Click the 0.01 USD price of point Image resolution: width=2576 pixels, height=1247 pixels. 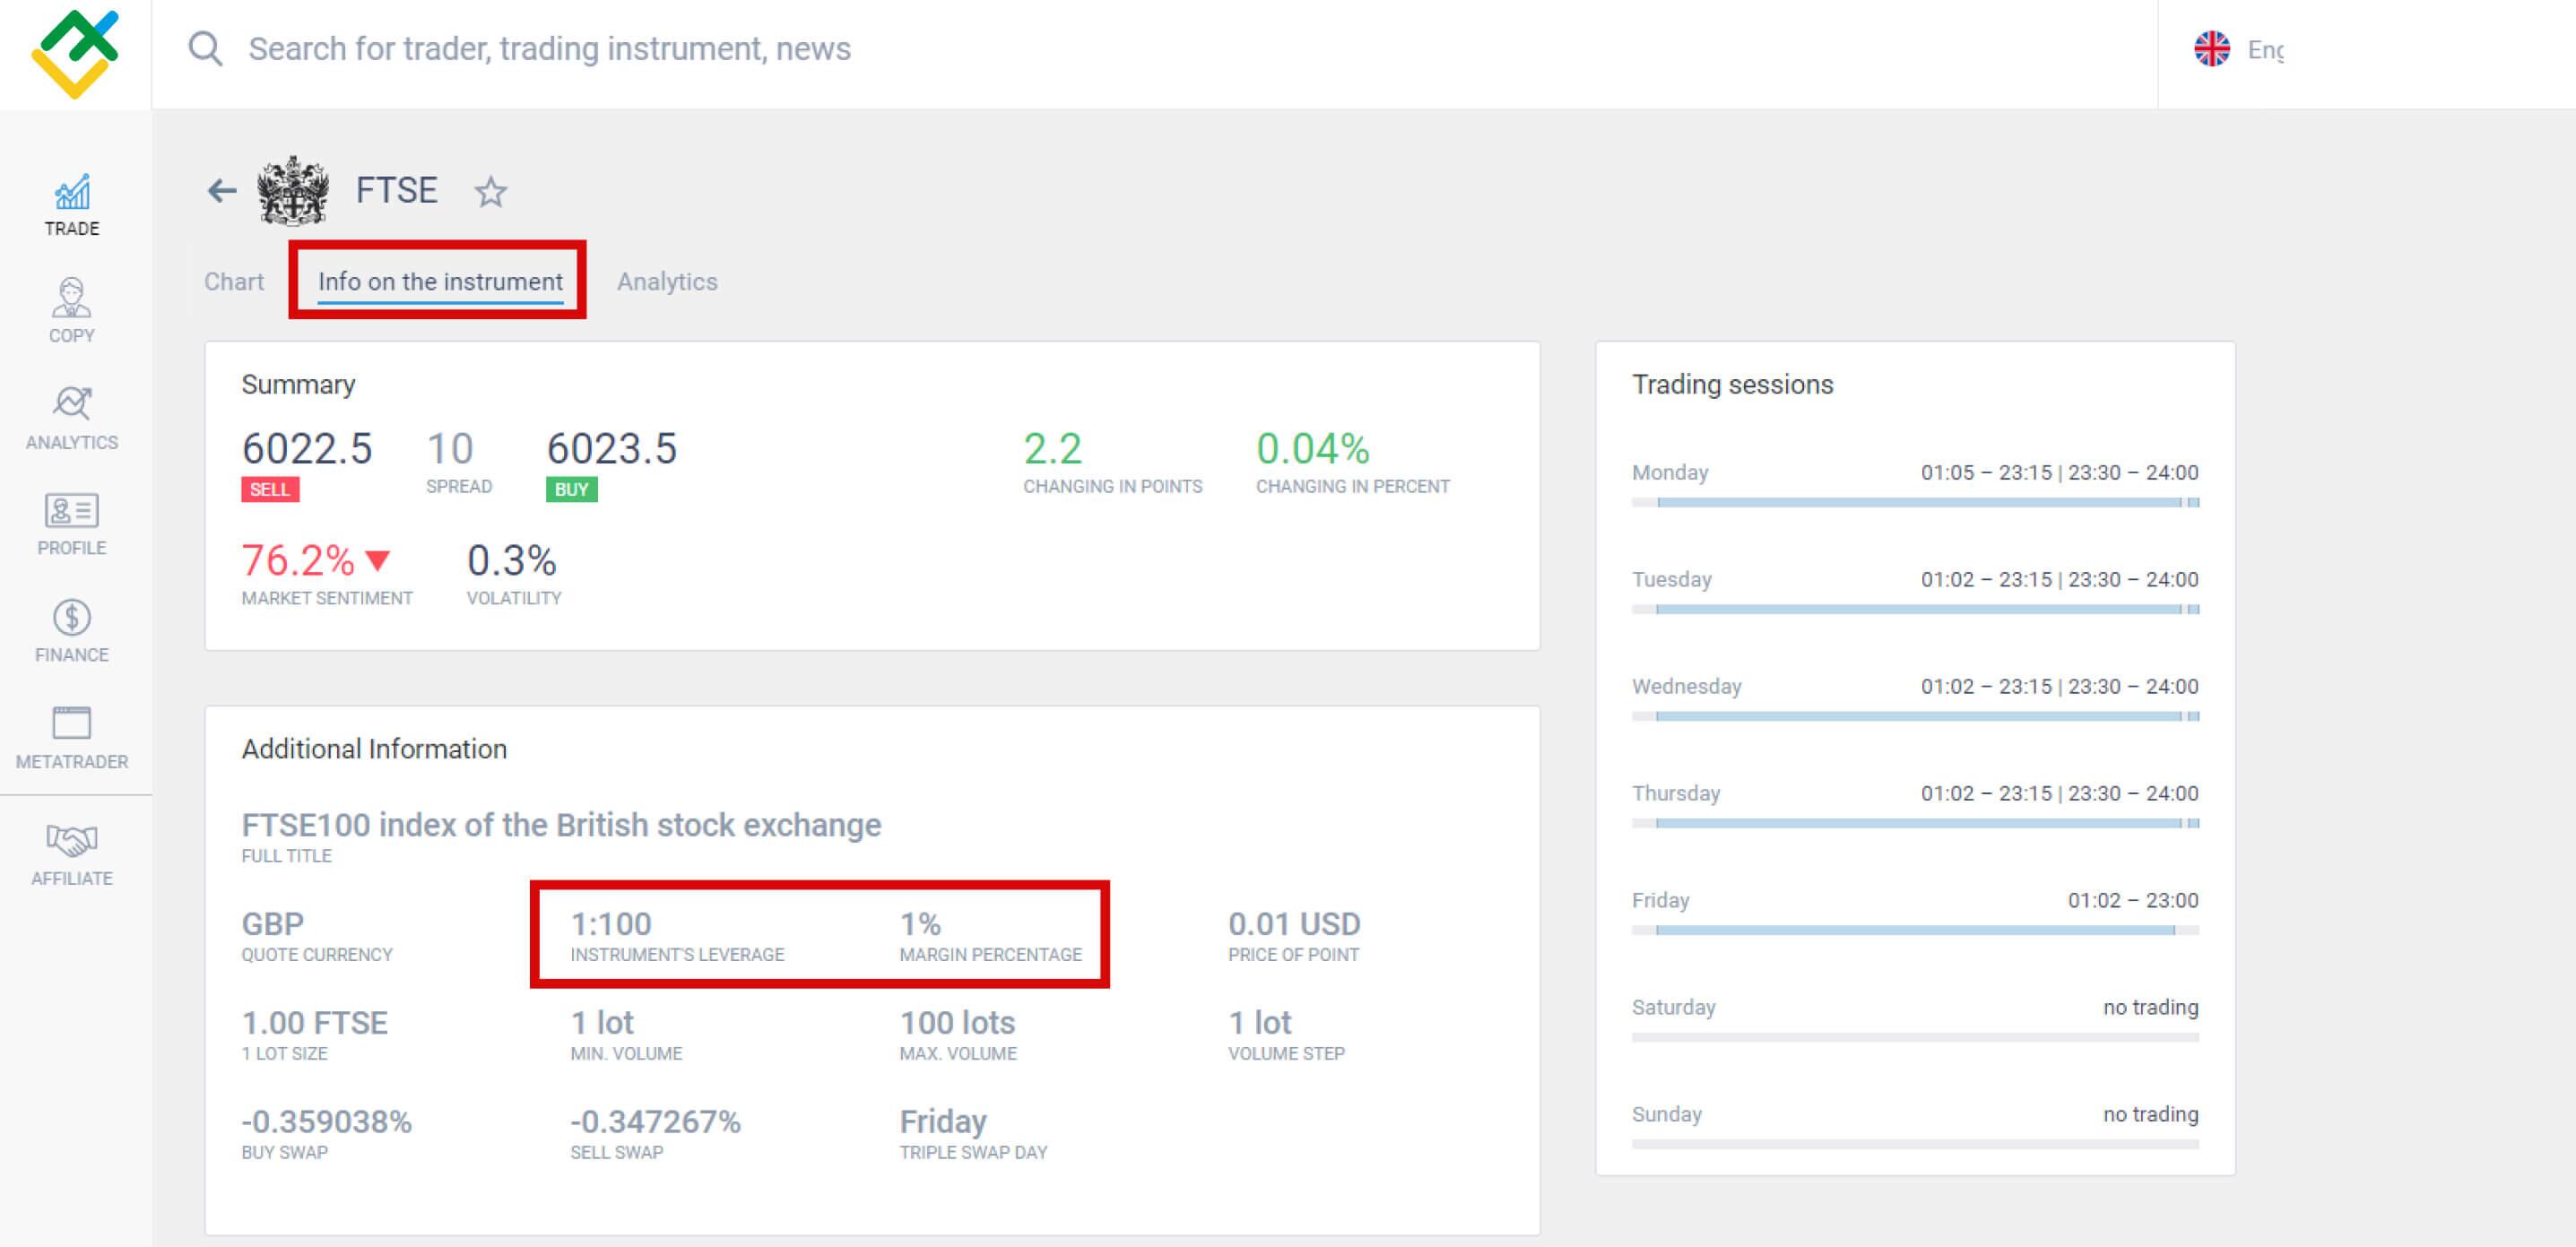click(x=1294, y=924)
